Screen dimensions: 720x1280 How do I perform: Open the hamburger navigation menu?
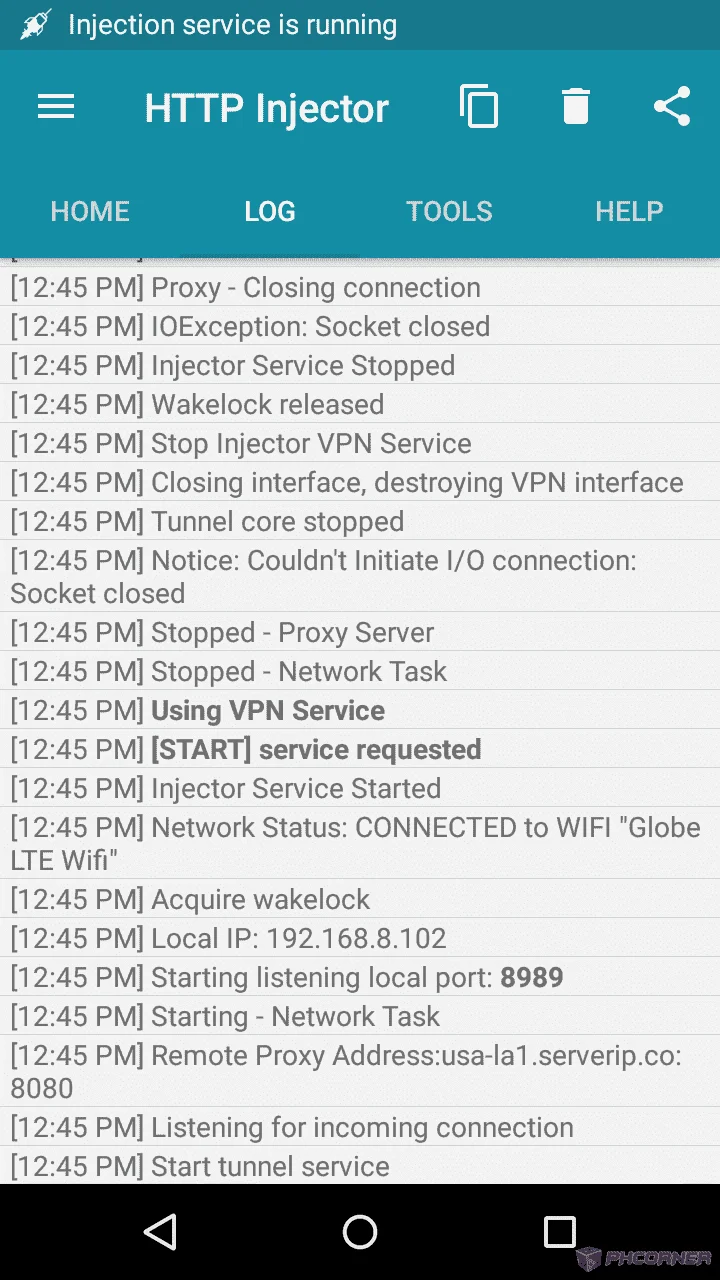(x=56, y=107)
